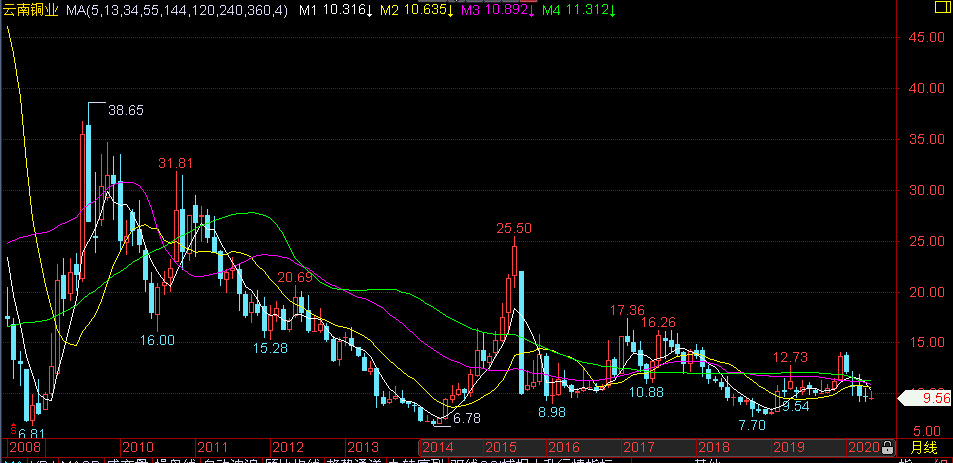The width and height of the screenshot is (953, 463).
Task: Click the 6.78 low price label
Action: [467, 419]
